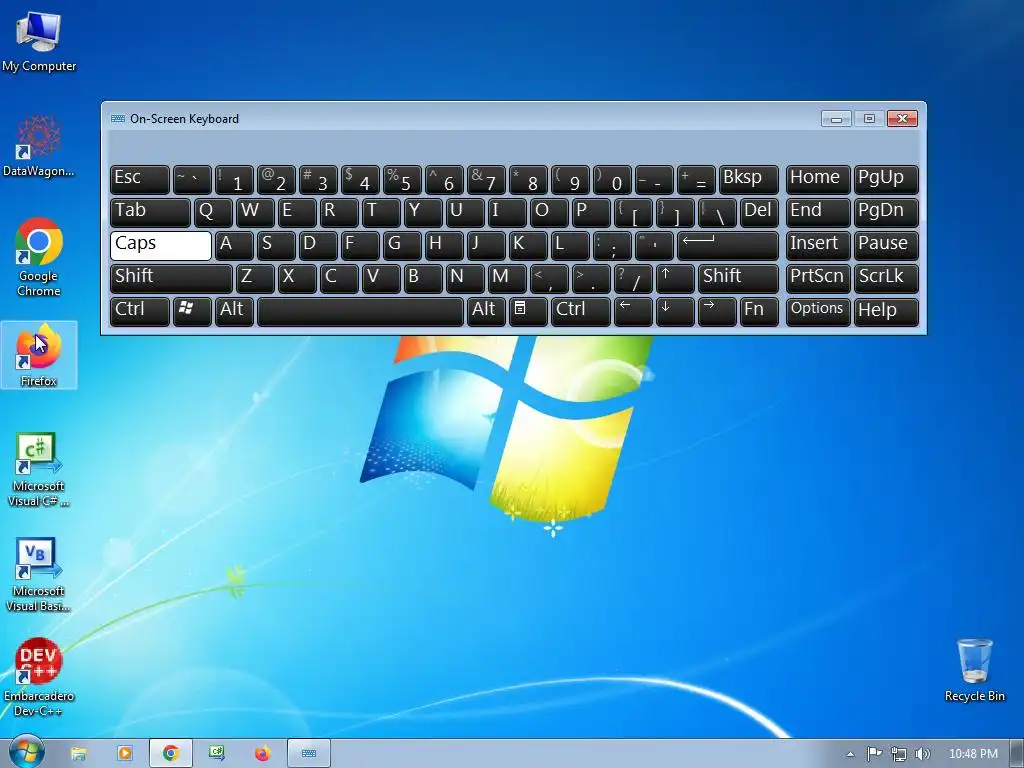Open keyboard Options

[818, 312]
